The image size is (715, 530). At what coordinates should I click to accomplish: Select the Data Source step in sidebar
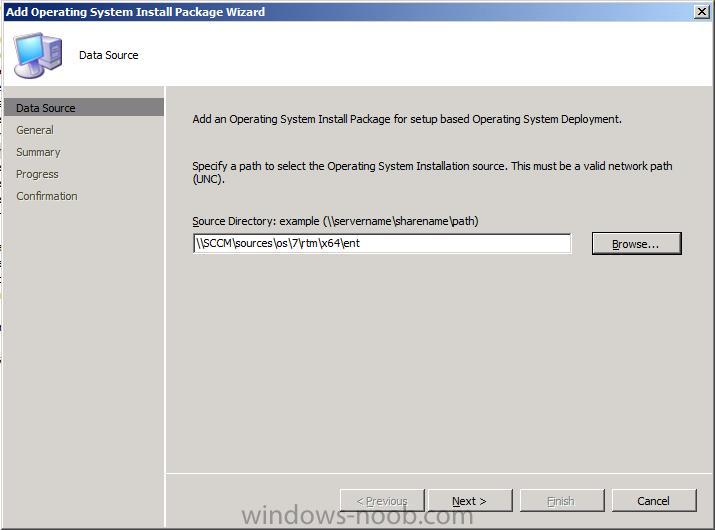click(x=84, y=108)
